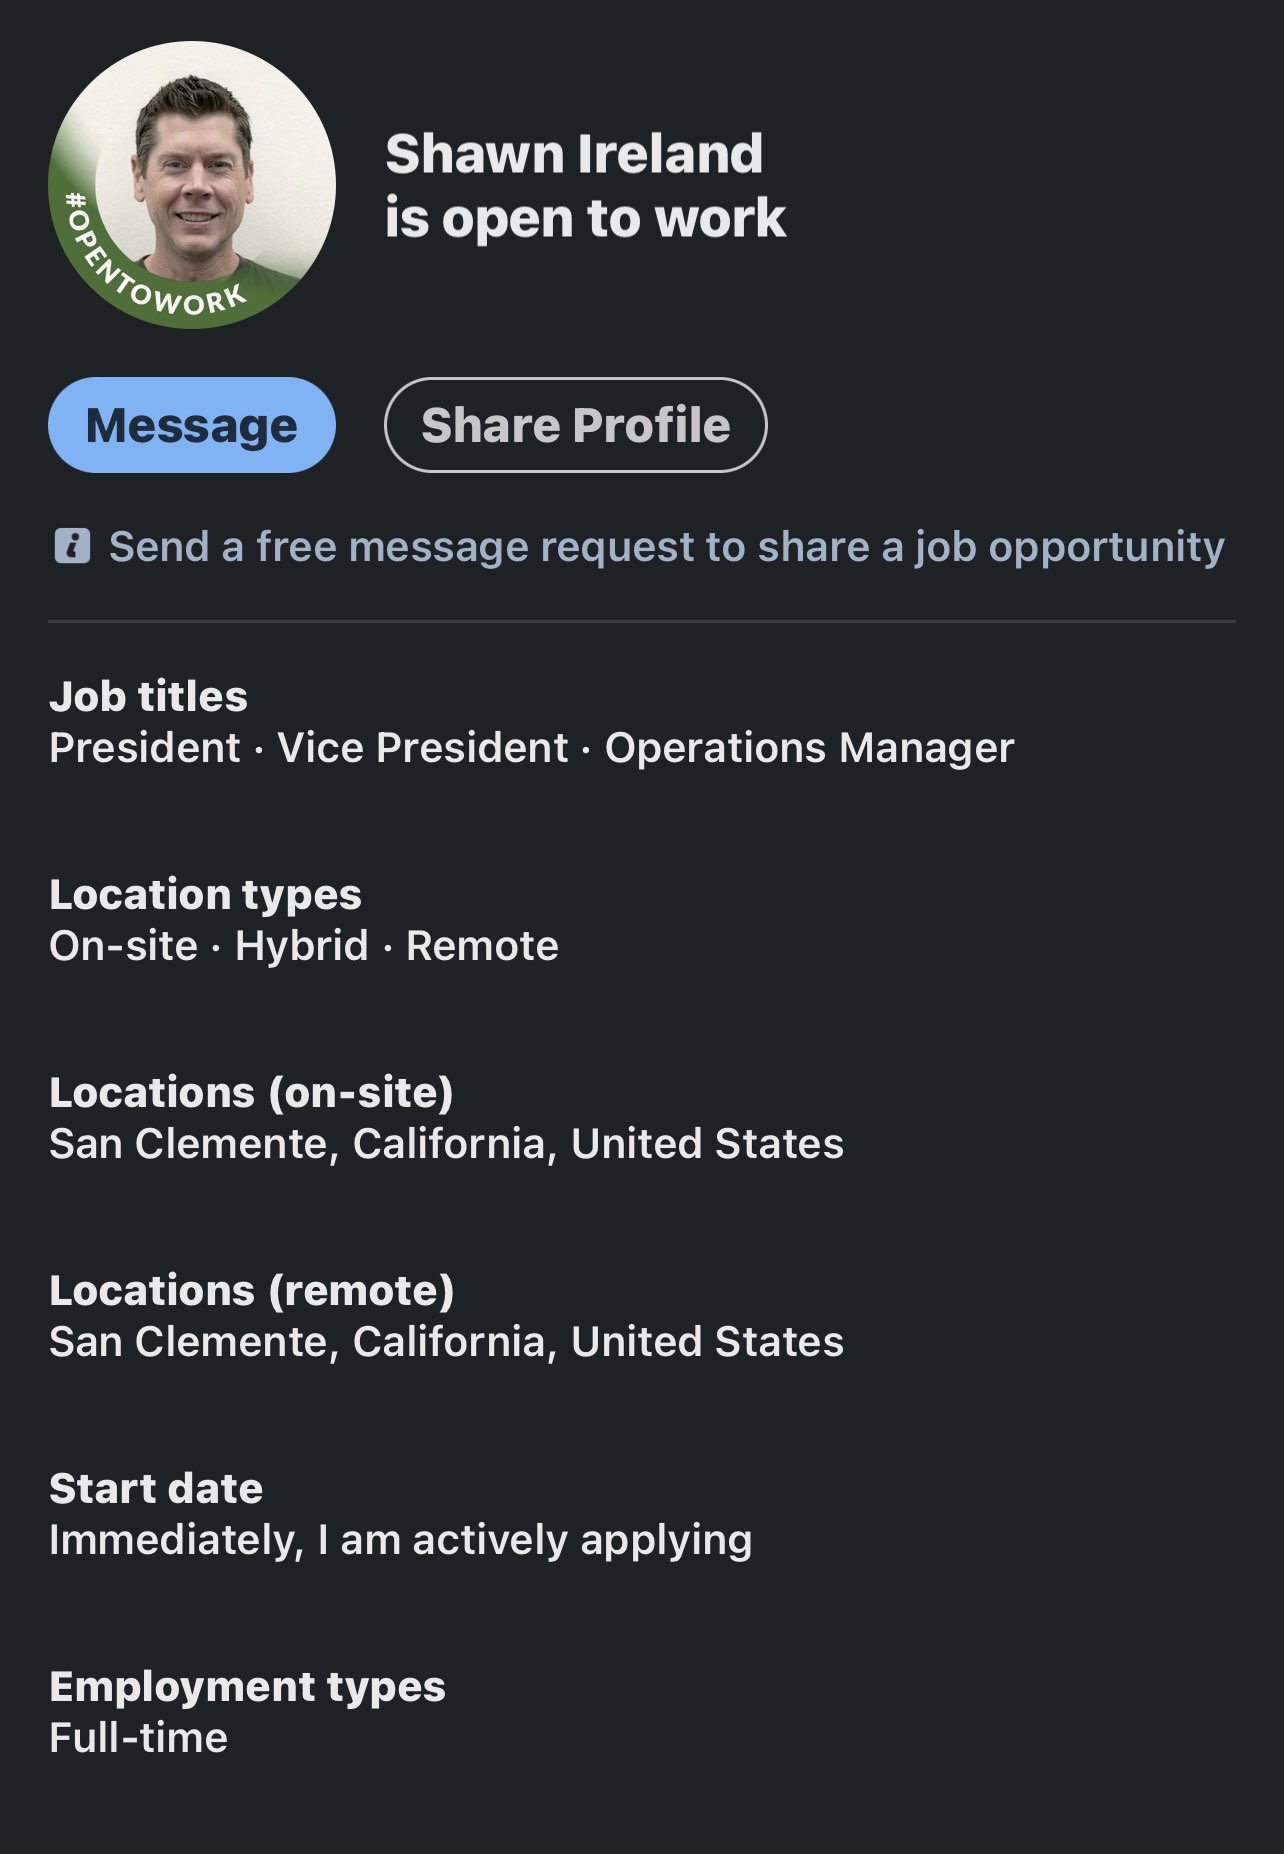This screenshot has height=1854, width=1284.
Task: Select the 'Shawn Ireland is open to work' heading
Action: coord(585,186)
